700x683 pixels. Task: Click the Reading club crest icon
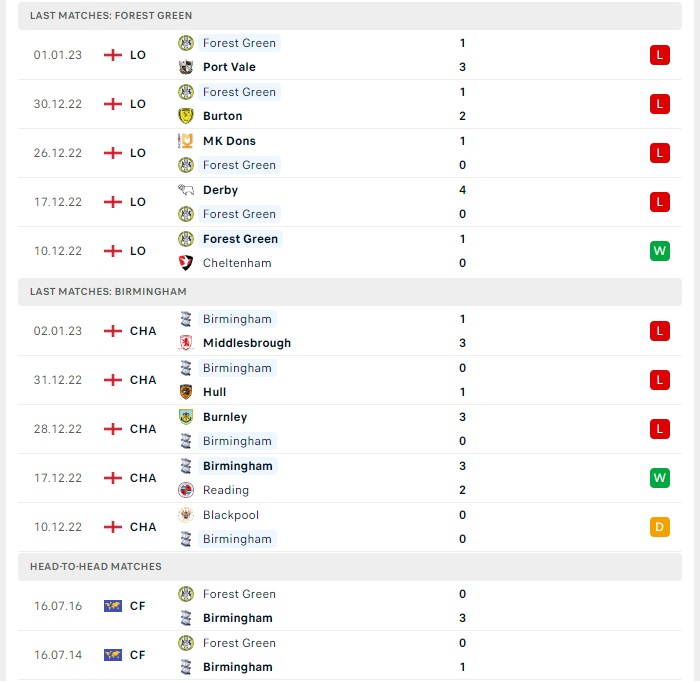point(186,490)
